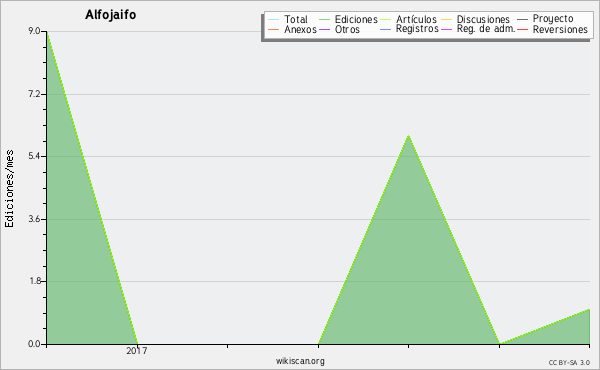Click the wikiscan.org text
Screen dimensions: 600x370
300,360
